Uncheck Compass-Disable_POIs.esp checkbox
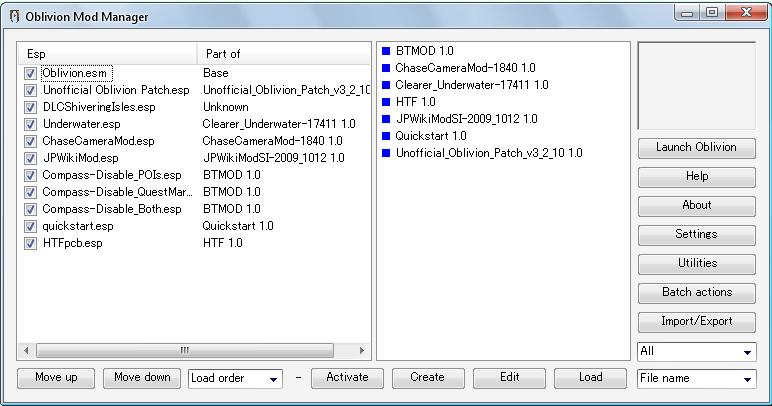The width and height of the screenshot is (772, 406). 31,175
